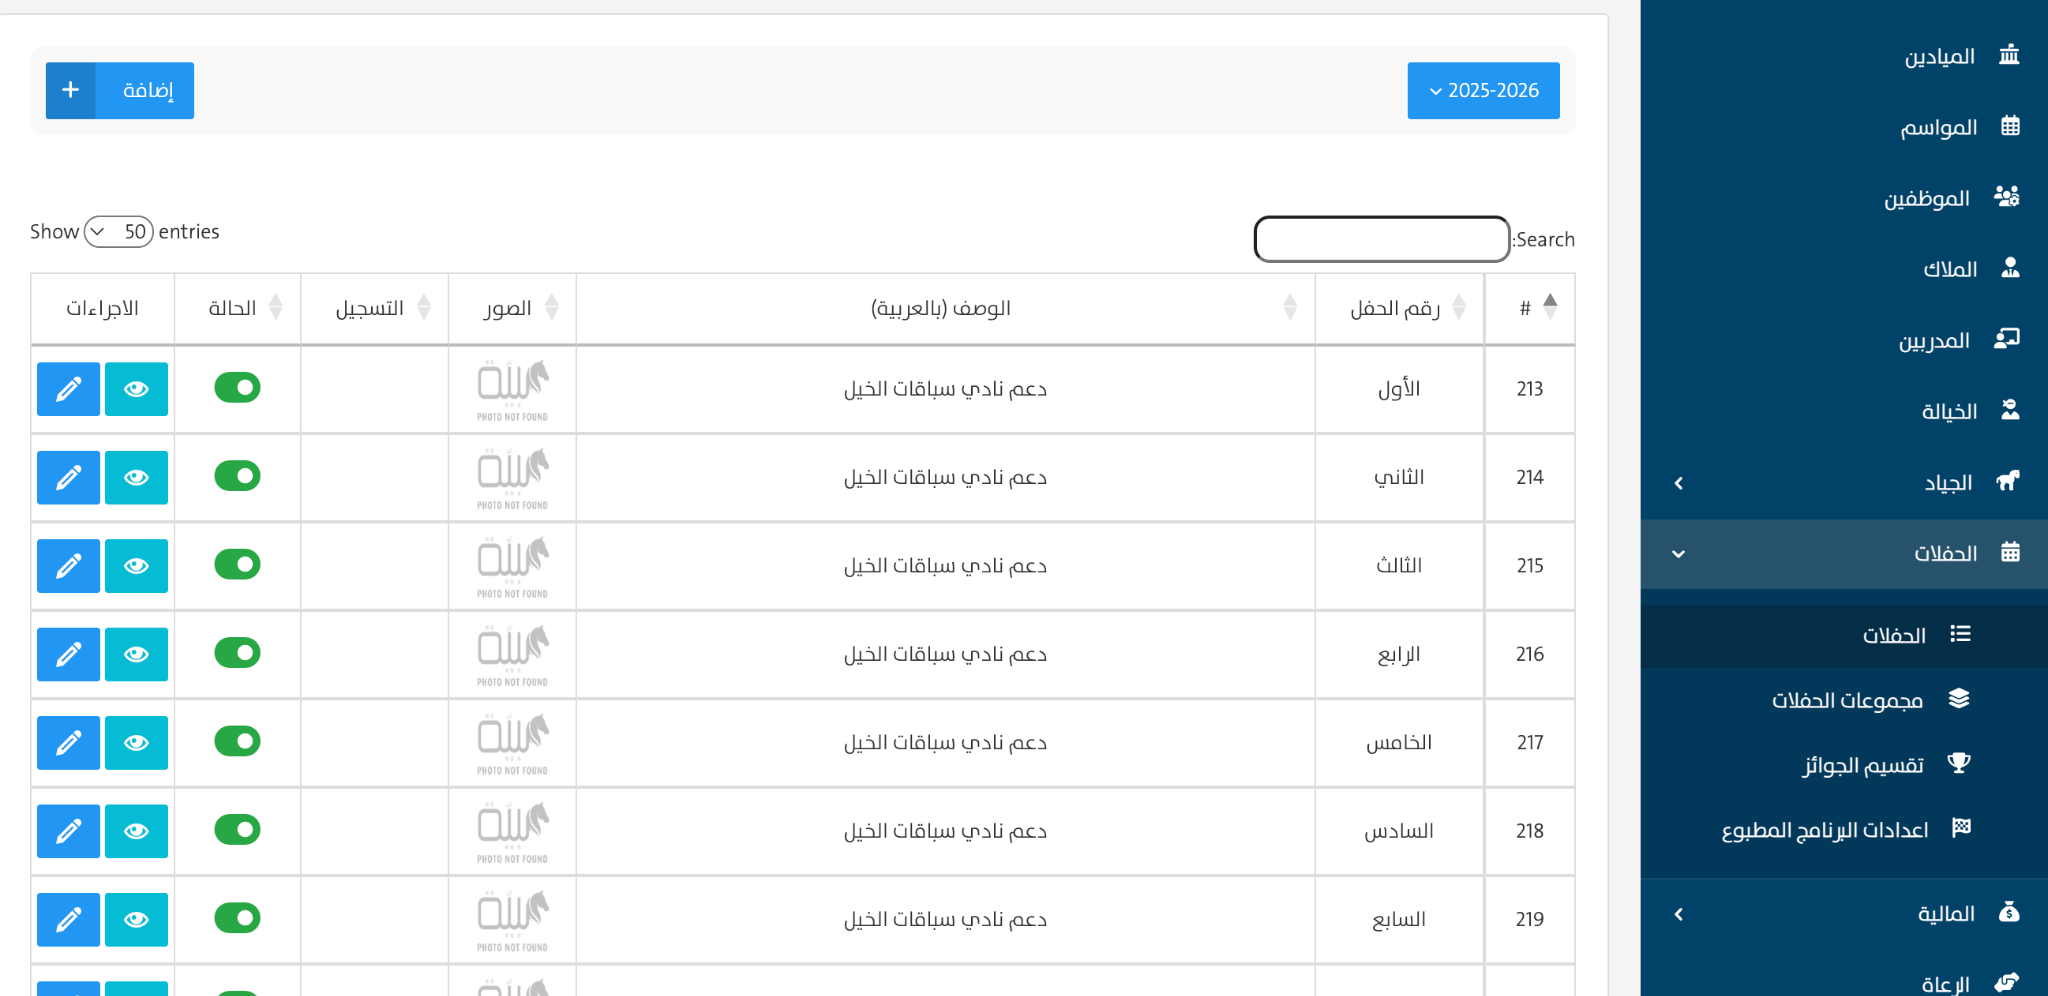2048x996 pixels.
Task: Toggle status switch for row 217
Action: point(237,741)
